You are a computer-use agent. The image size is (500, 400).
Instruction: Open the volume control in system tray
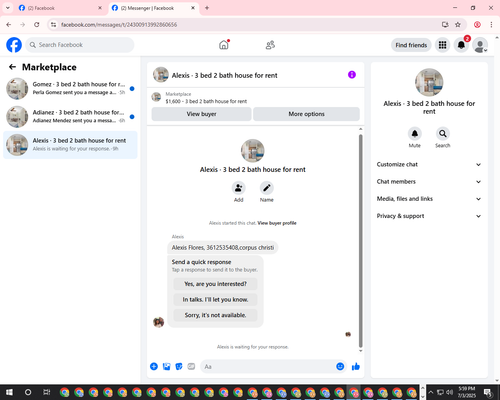(449, 392)
